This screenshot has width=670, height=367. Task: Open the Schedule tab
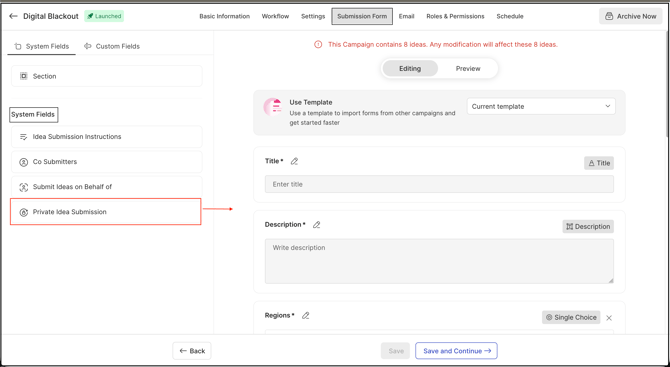click(x=510, y=16)
